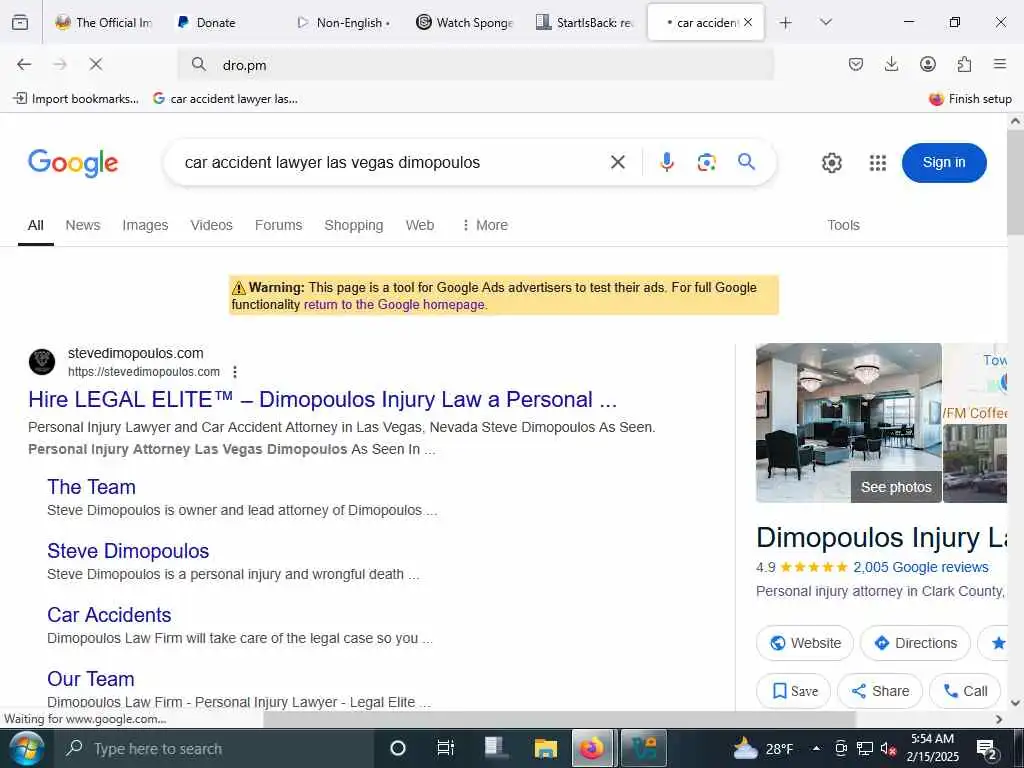Switch to The Official Im tab
Image resolution: width=1024 pixels, height=768 pixels.
tap(104, 23)
